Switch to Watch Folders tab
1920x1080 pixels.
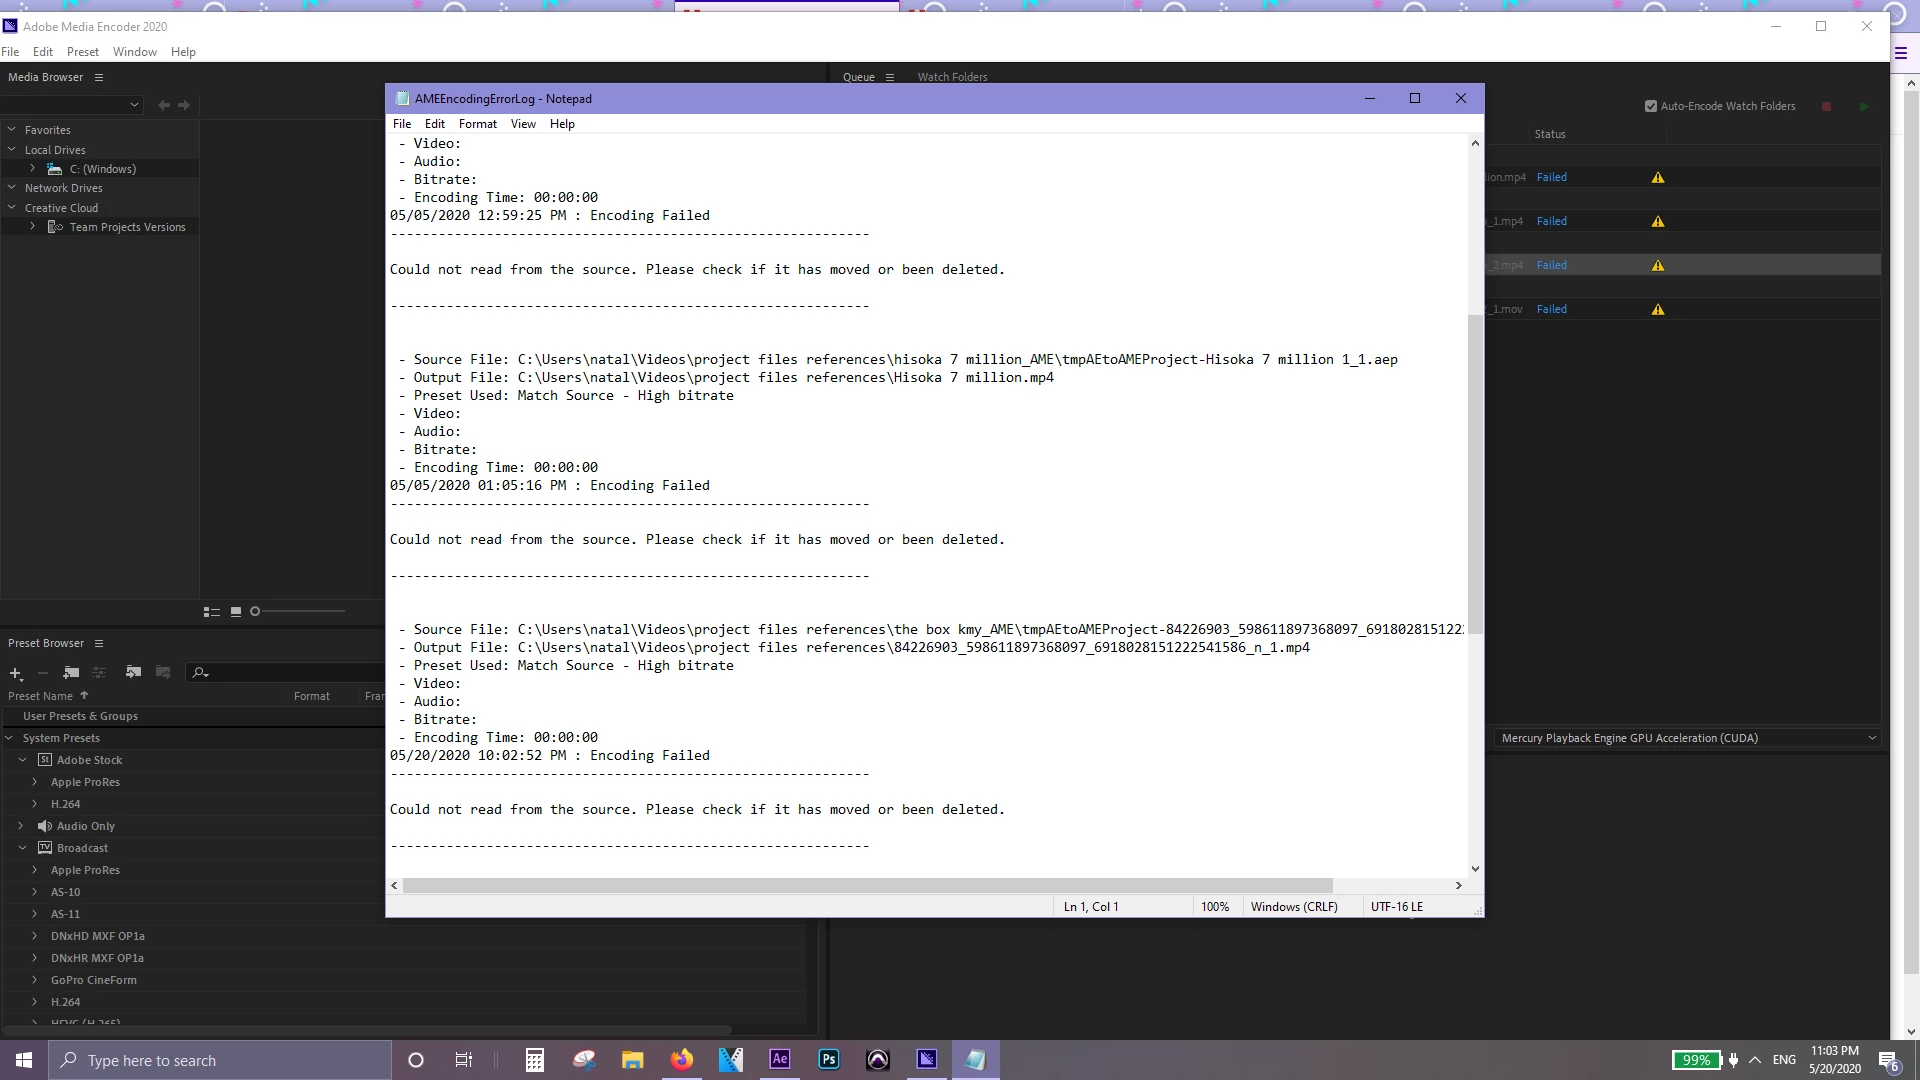(952, 77)
